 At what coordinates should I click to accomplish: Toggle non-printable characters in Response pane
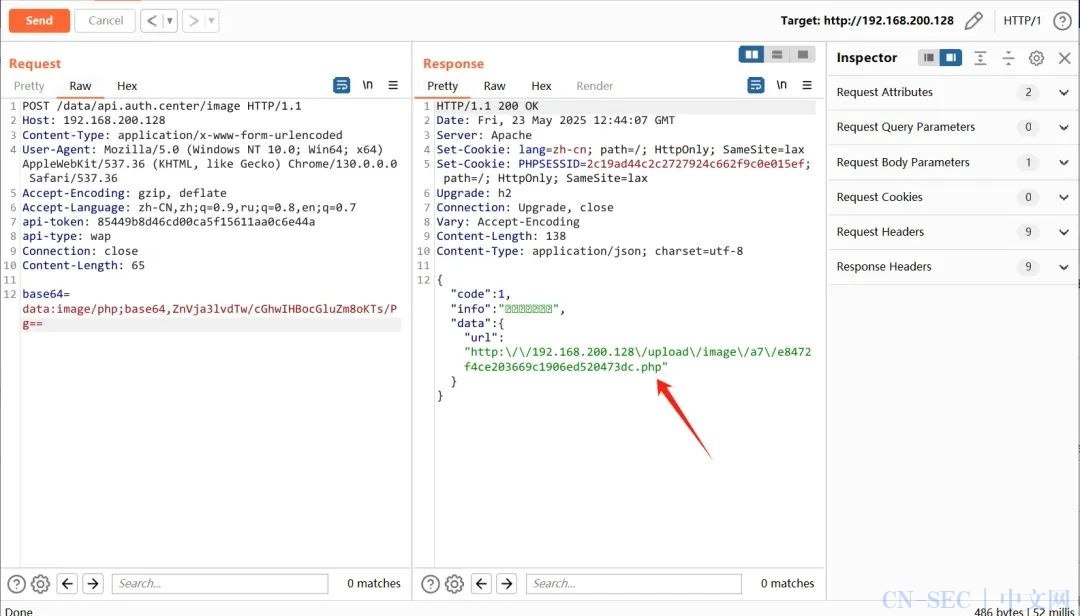[x=782, y=85]
